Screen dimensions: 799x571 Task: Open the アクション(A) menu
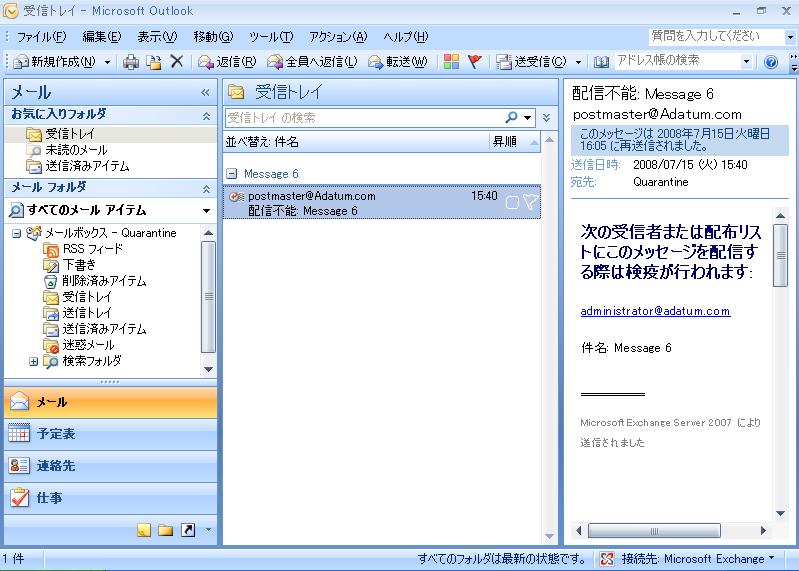[338, 37]
